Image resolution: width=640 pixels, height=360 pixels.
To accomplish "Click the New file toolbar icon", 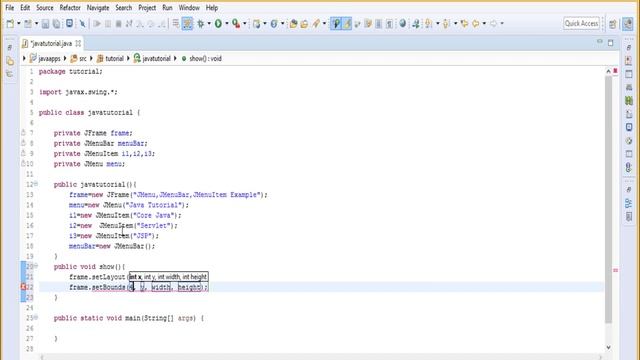I will [x=10, y=24].
